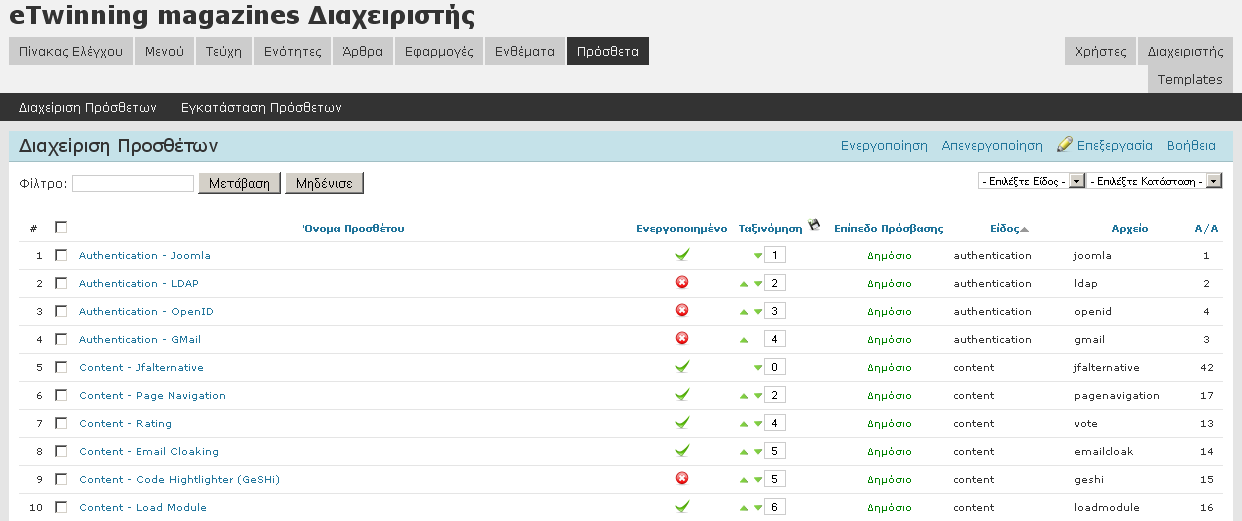This screenshot has height=521, width=1242.
Task: Check the box for Authentication - GMail
Action: coord(61,339)
